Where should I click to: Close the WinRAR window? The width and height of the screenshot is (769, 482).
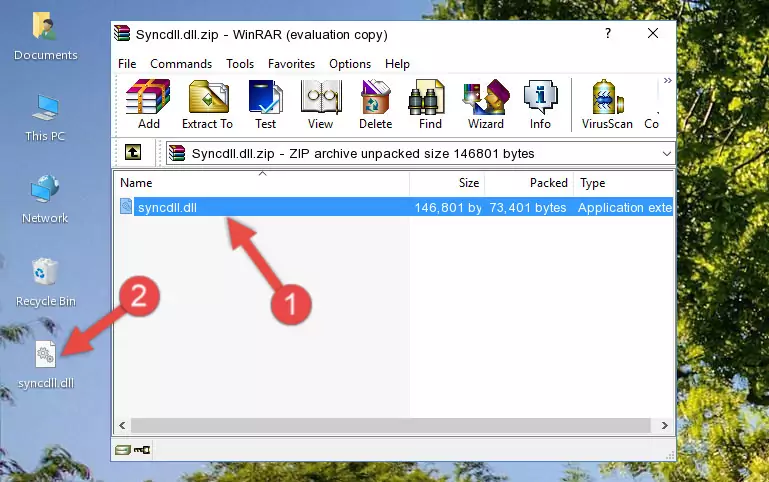pos(653,33)
